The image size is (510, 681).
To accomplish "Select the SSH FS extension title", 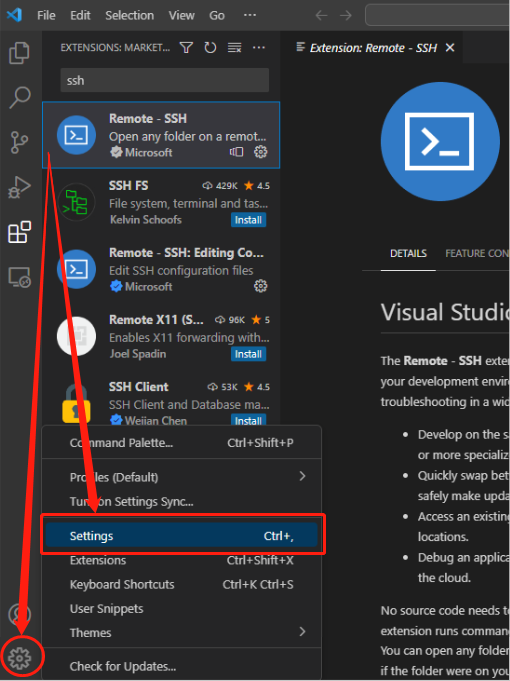I will [129, 185].
